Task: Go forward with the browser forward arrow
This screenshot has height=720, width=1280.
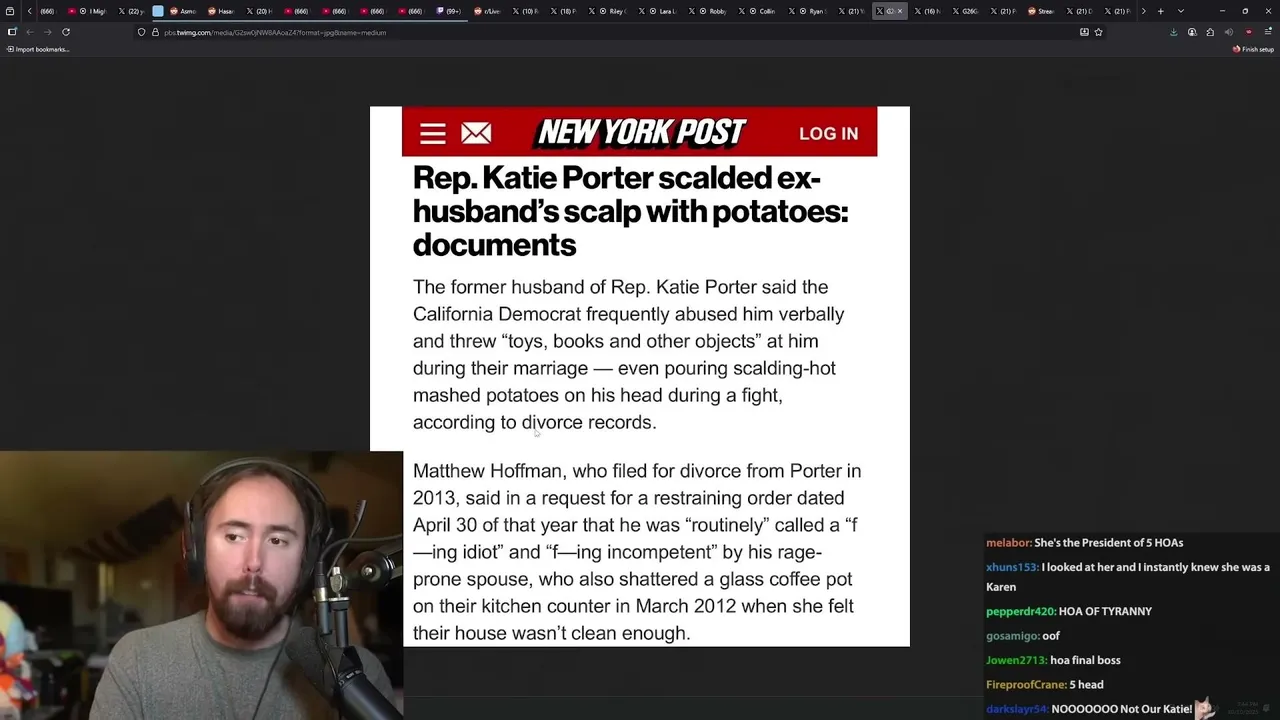Action: [x=47, y=32]
